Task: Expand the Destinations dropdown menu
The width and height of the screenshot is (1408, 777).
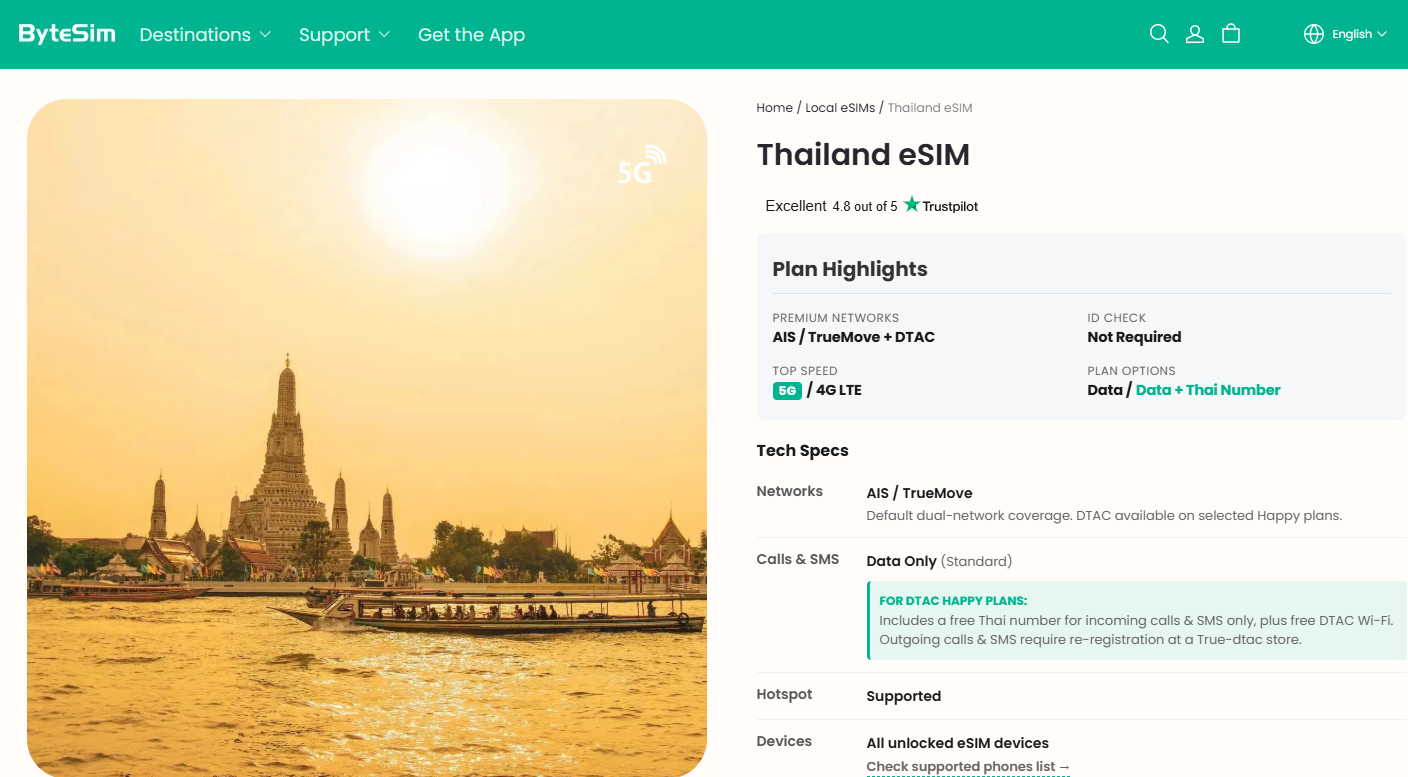Action: (205, 34)
